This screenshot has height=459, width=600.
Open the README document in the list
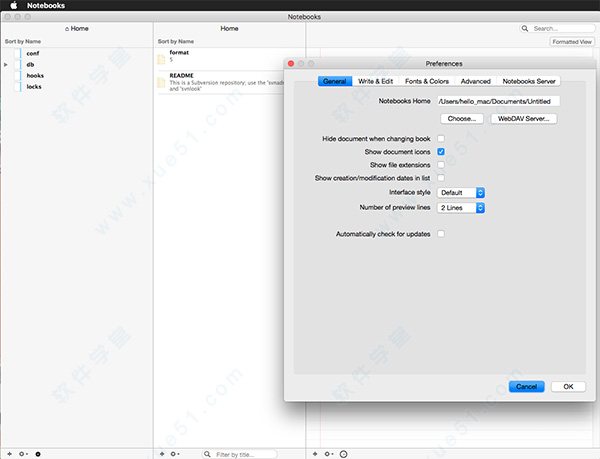(220, 82)
